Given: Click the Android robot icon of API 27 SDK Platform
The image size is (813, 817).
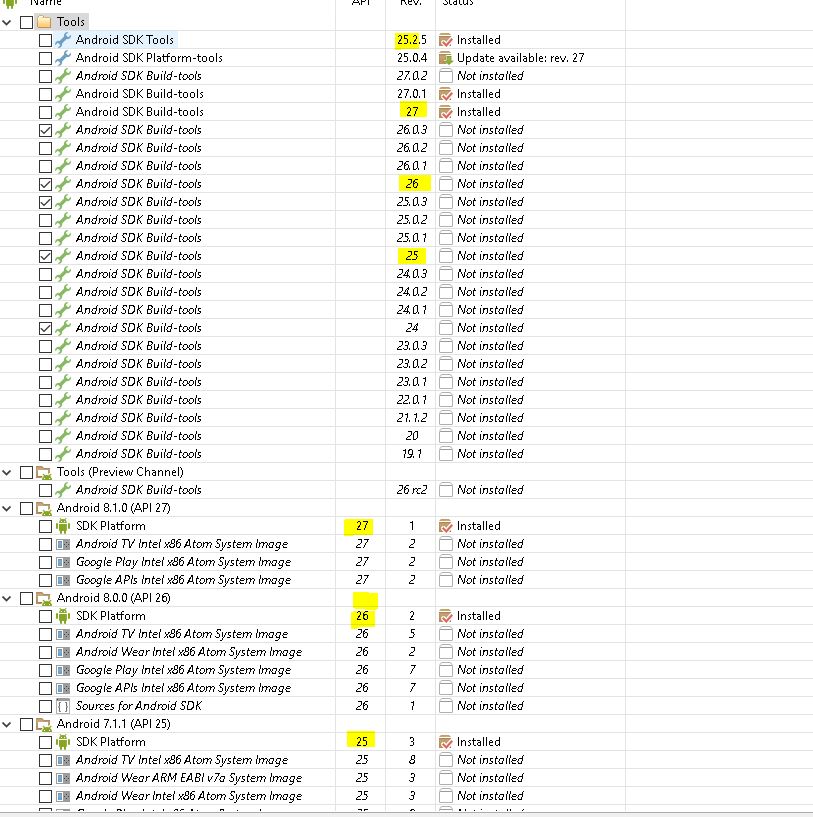Looking at the screenshot, I should (63, 526).
